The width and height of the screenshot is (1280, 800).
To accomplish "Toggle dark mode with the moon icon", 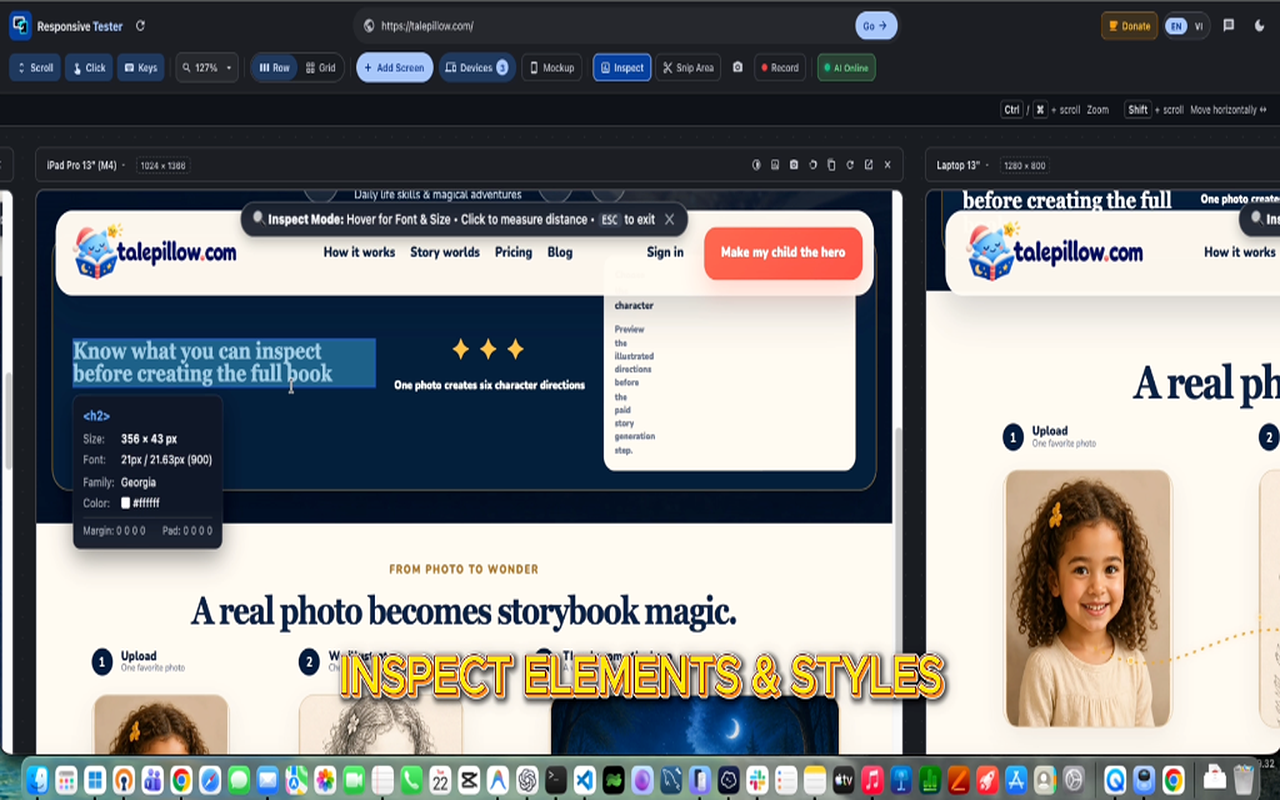I will click(x=1259, y=26).
